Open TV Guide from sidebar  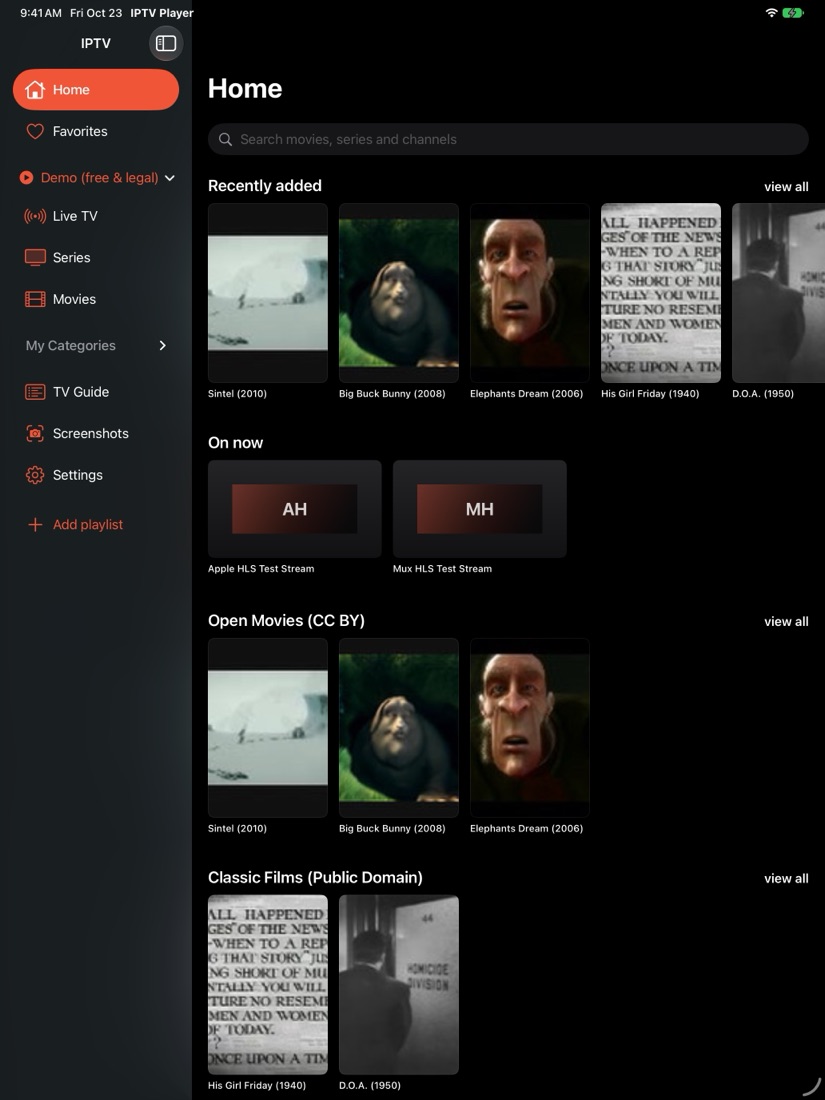95,391
